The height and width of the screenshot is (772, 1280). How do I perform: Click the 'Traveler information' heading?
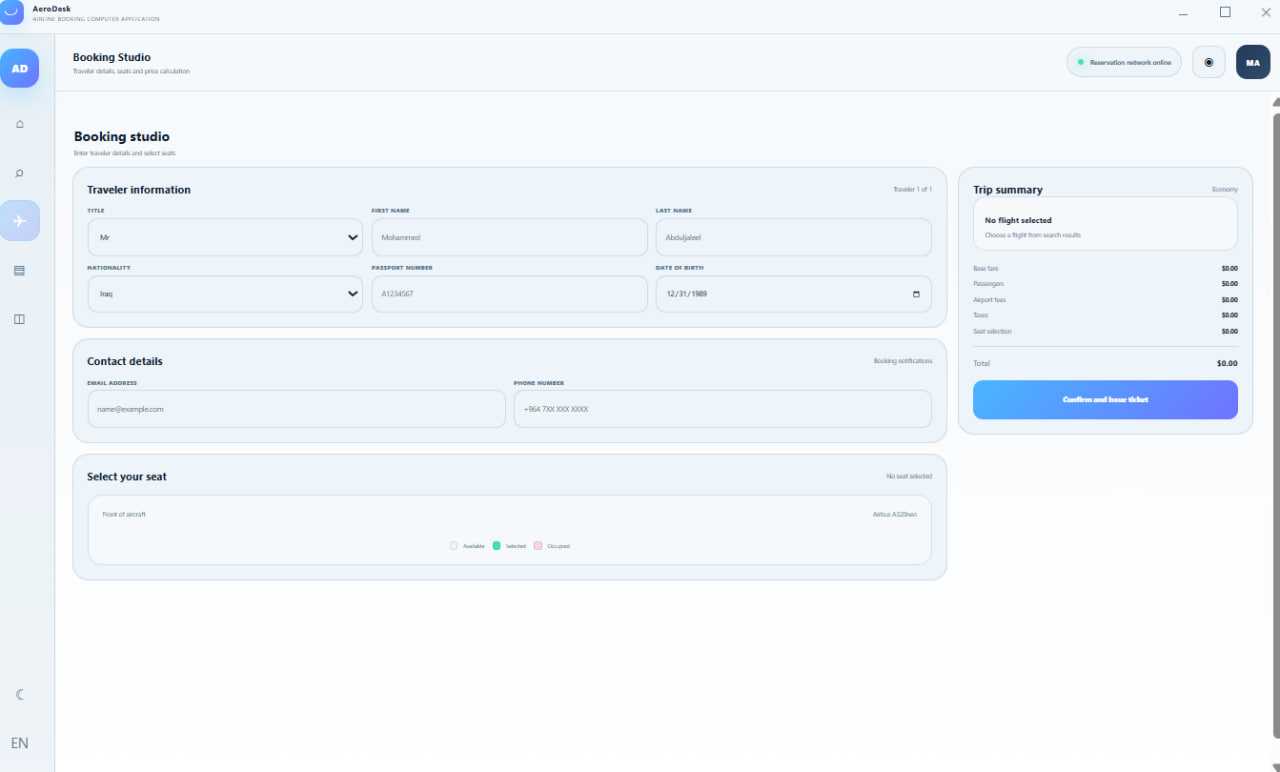139,189
